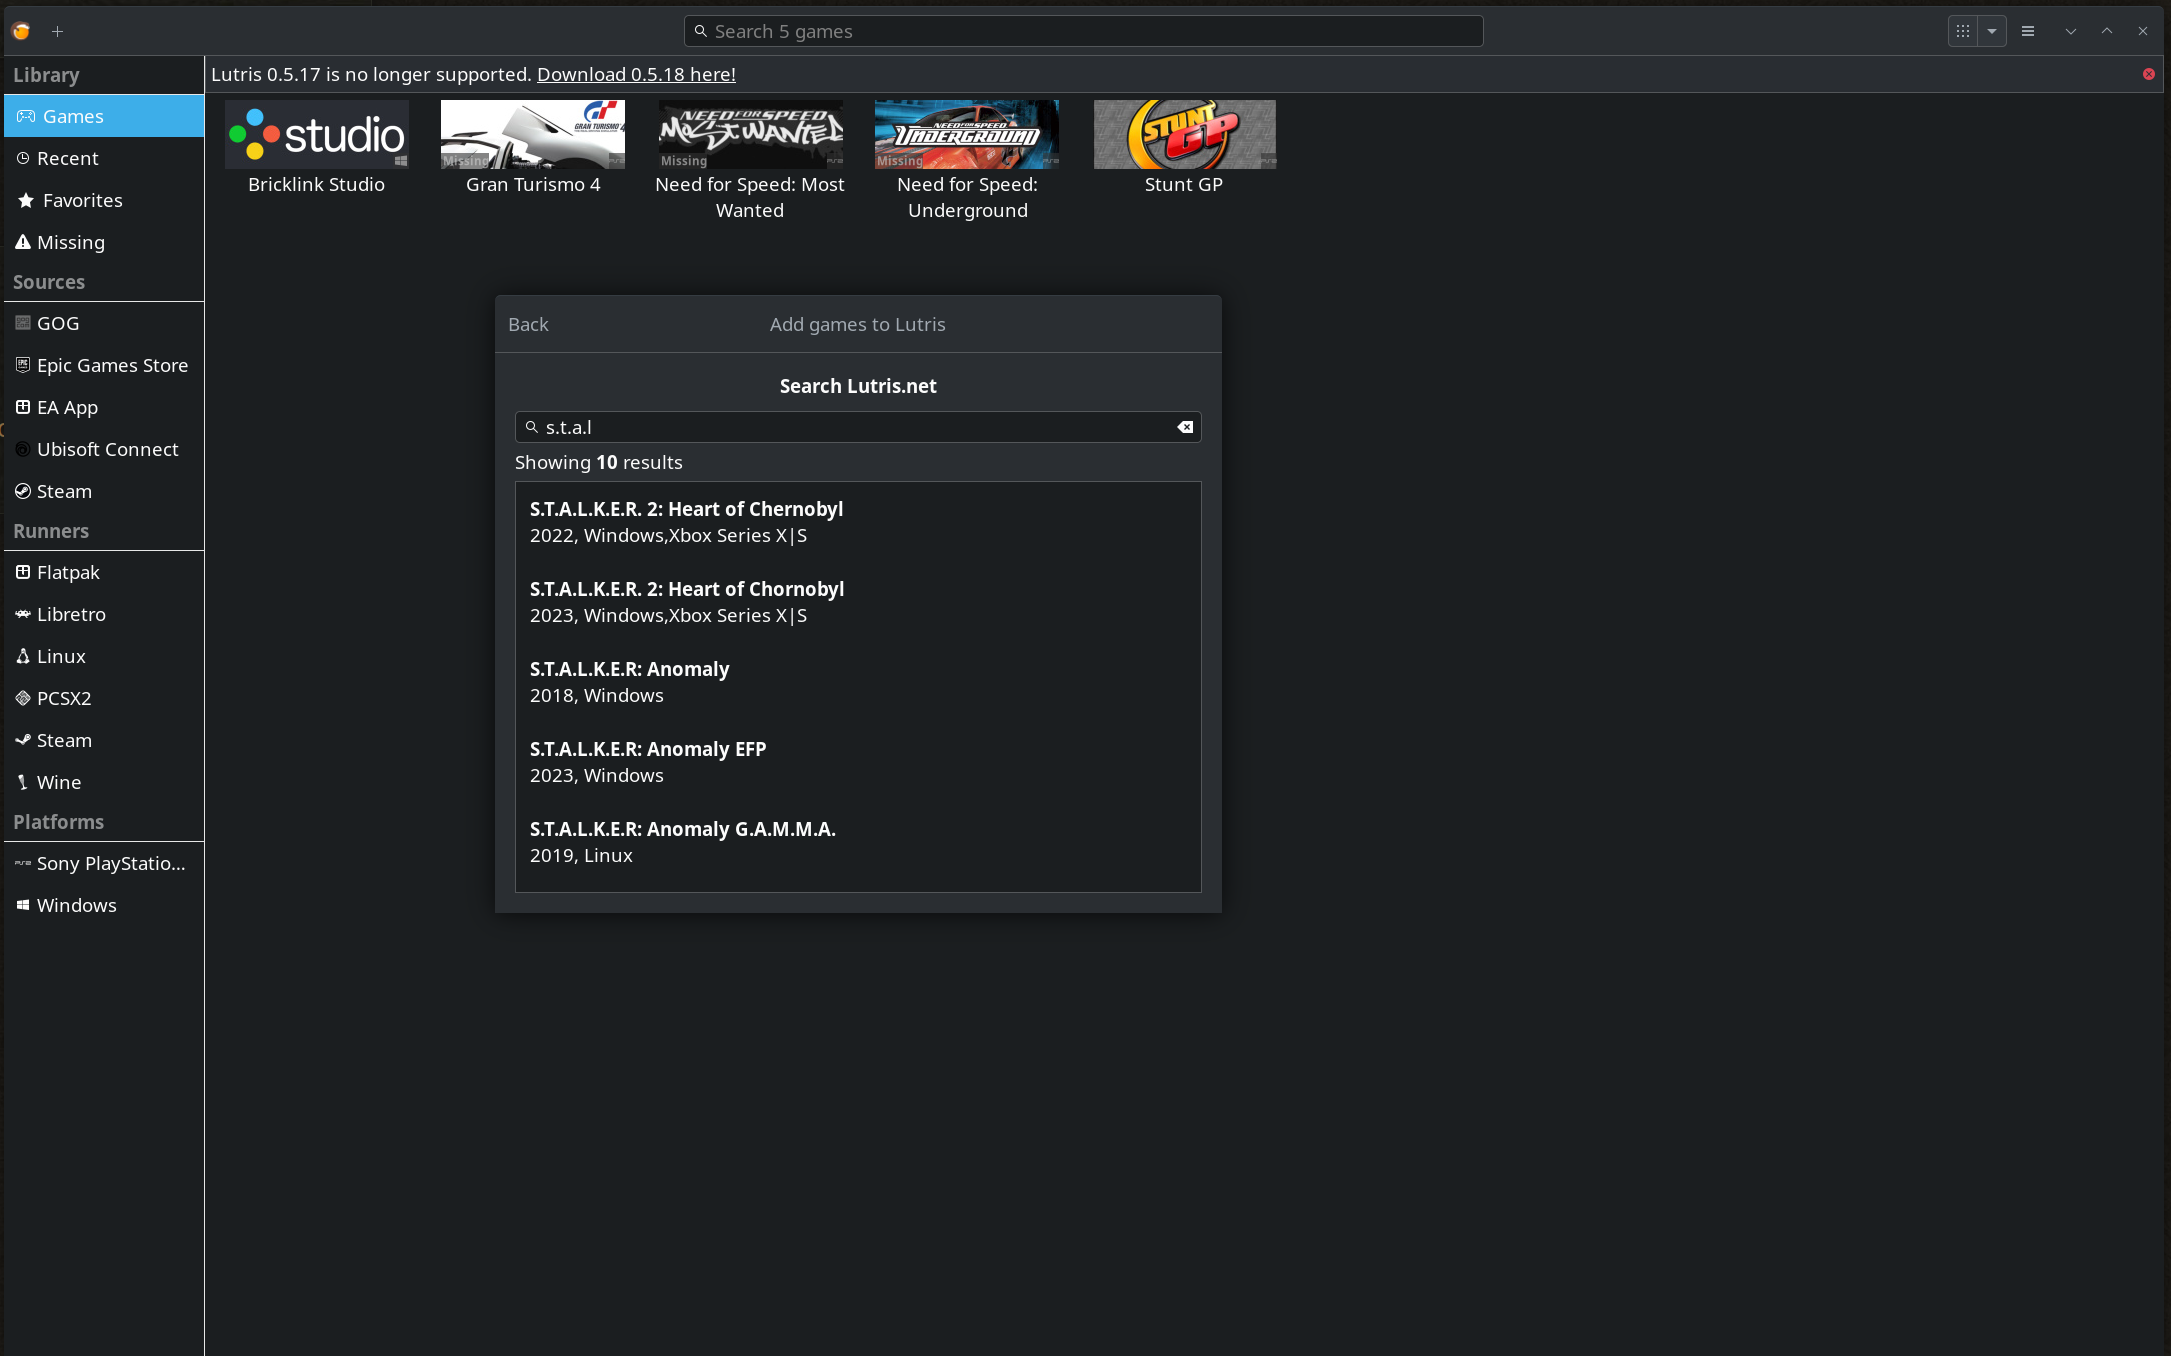Choose the Anomaly G.A.M.M.A. Linux result
Viewport: 2171px width, 1356px height.
(858, 842)
